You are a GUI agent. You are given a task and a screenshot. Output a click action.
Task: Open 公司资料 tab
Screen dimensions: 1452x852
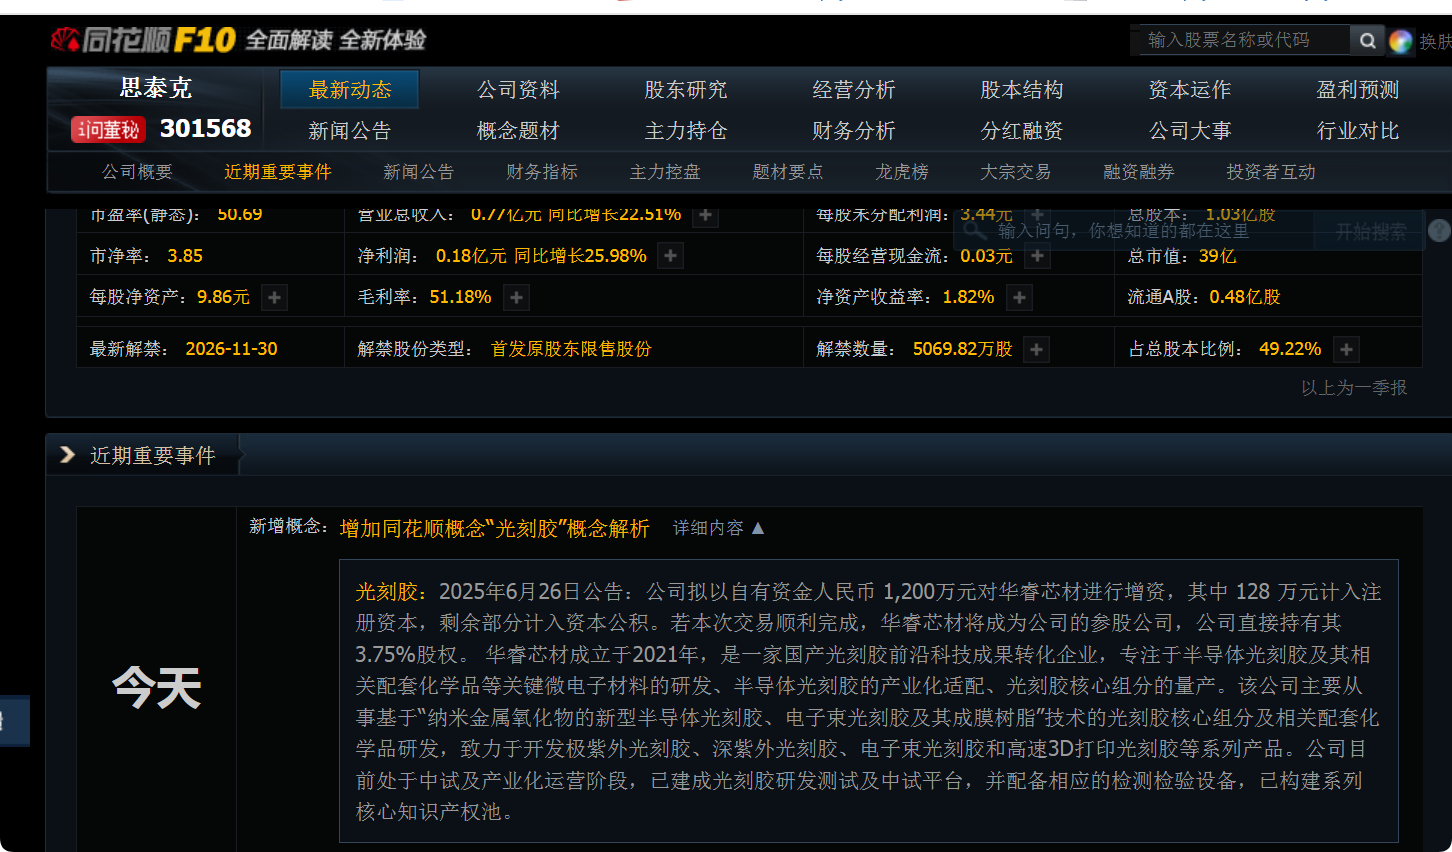point(518,90)
